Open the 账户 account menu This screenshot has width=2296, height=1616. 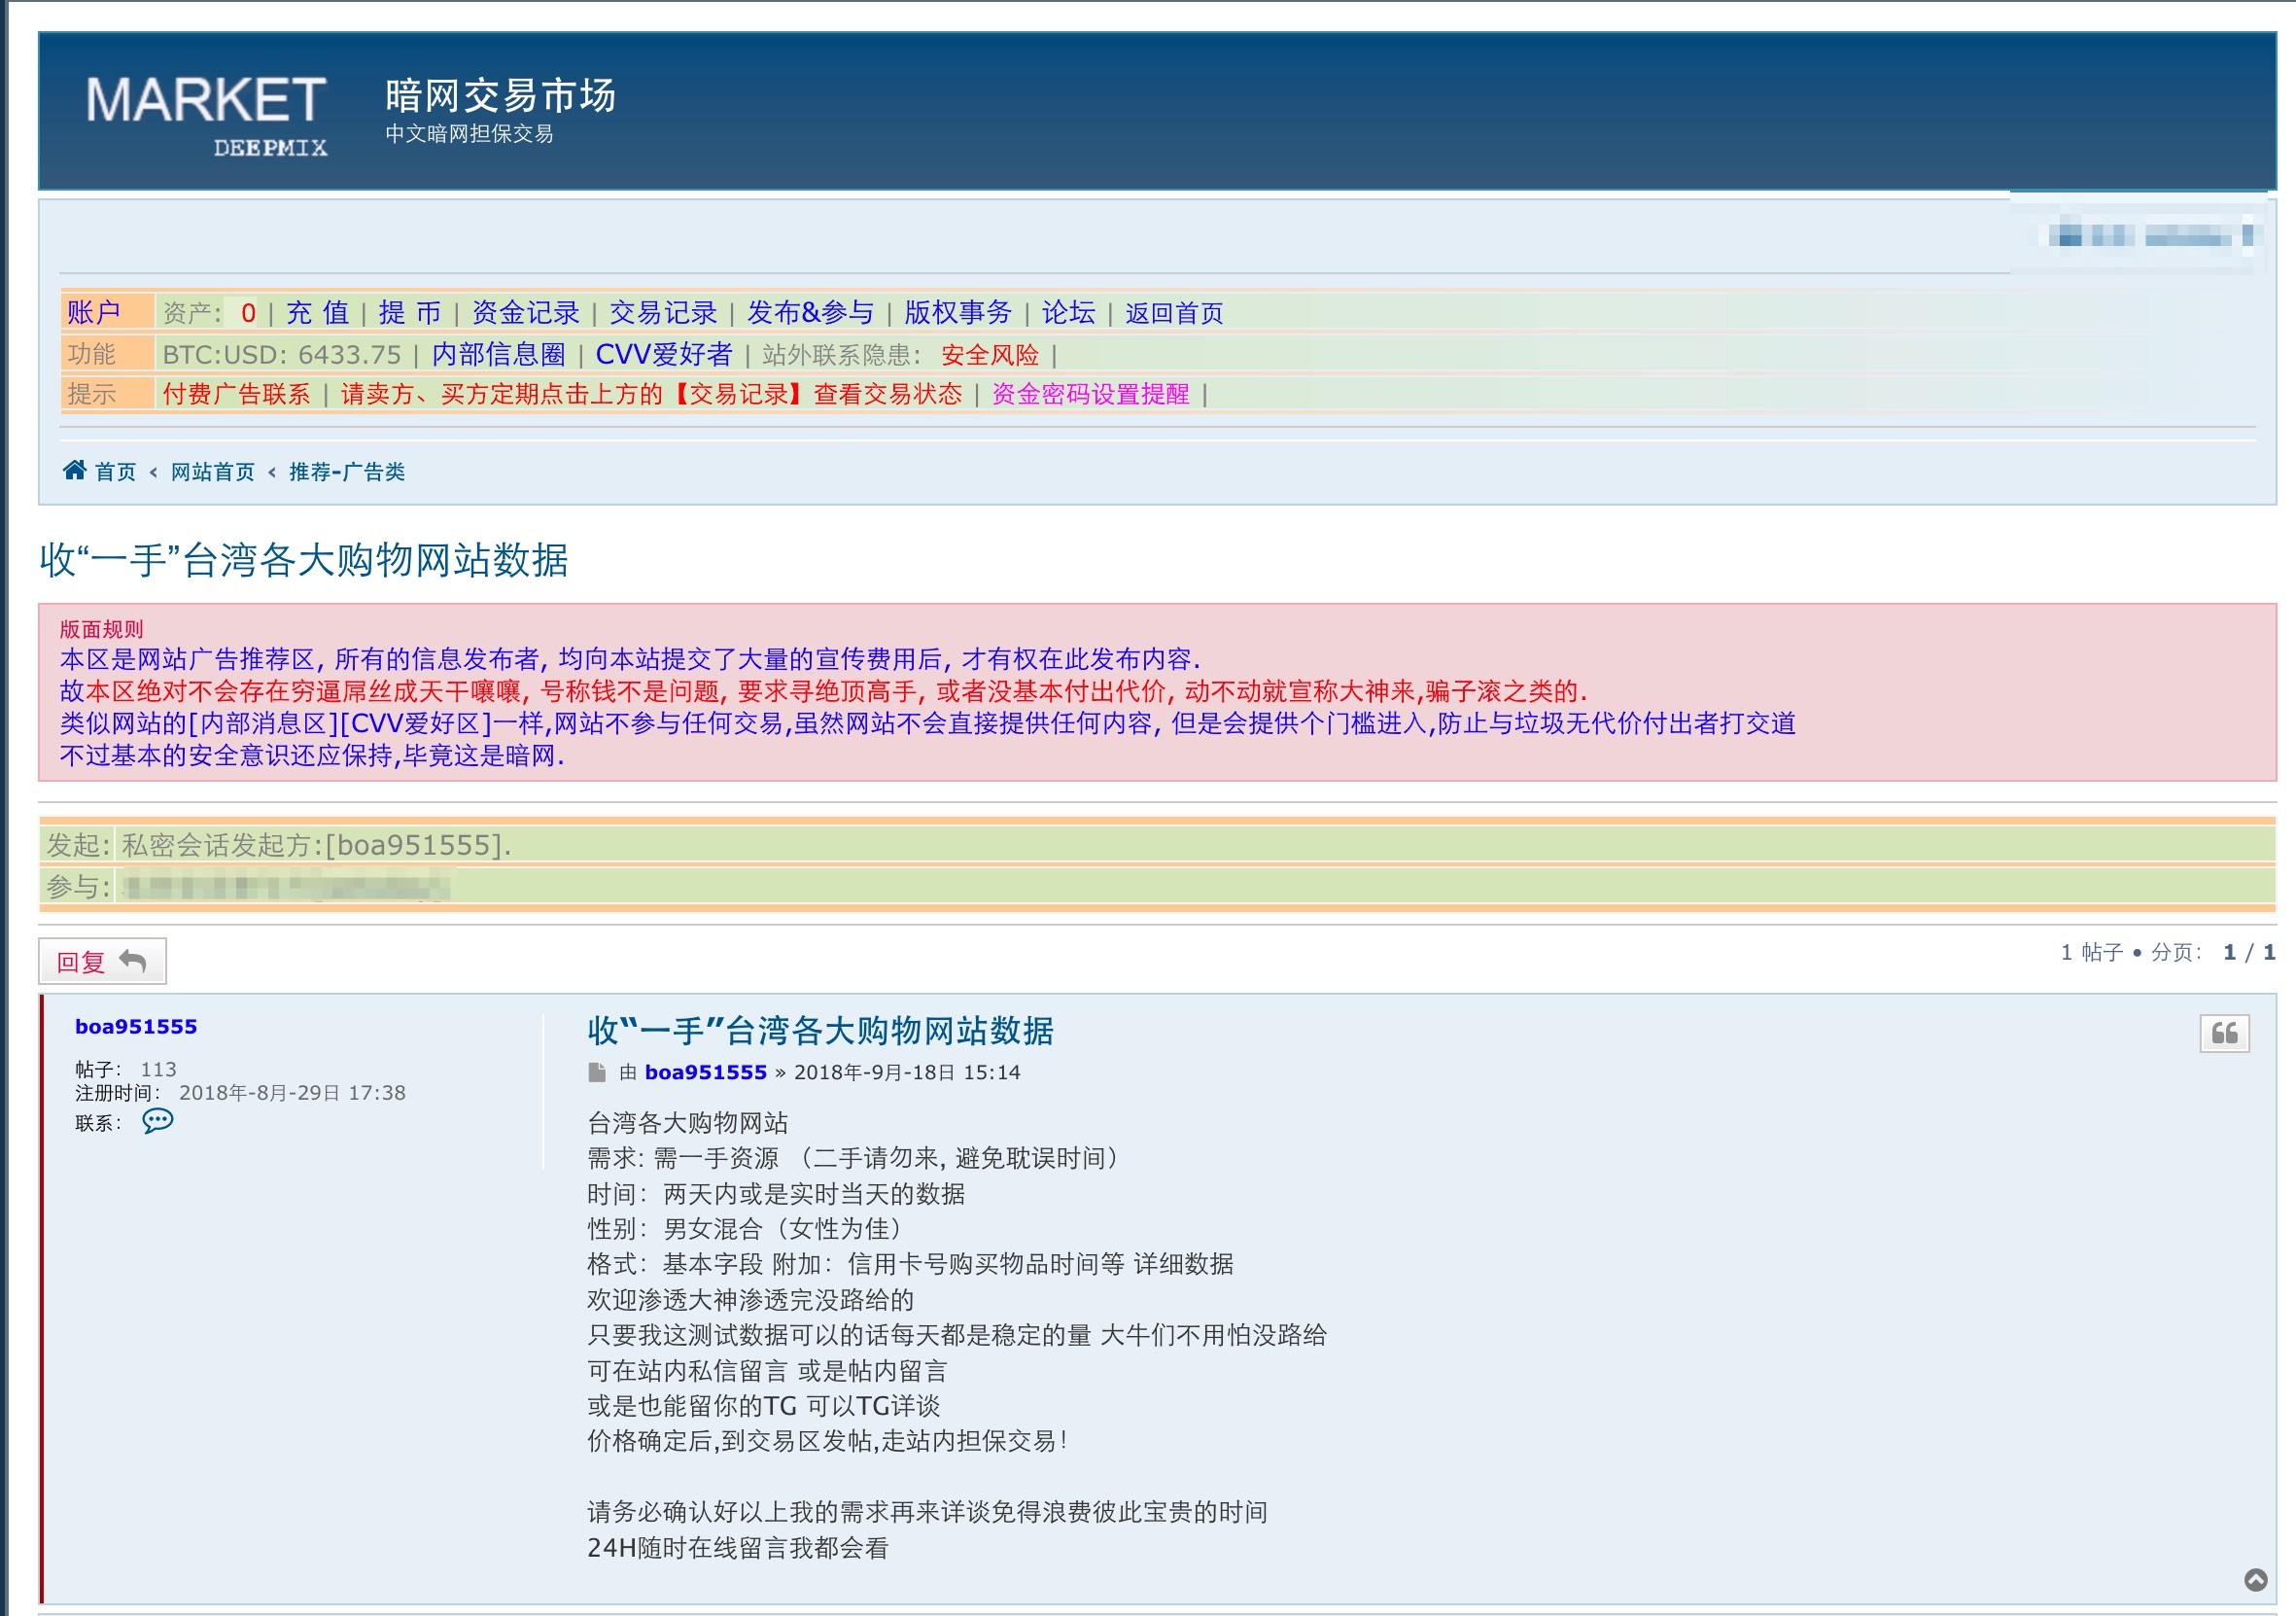point(94,313)
